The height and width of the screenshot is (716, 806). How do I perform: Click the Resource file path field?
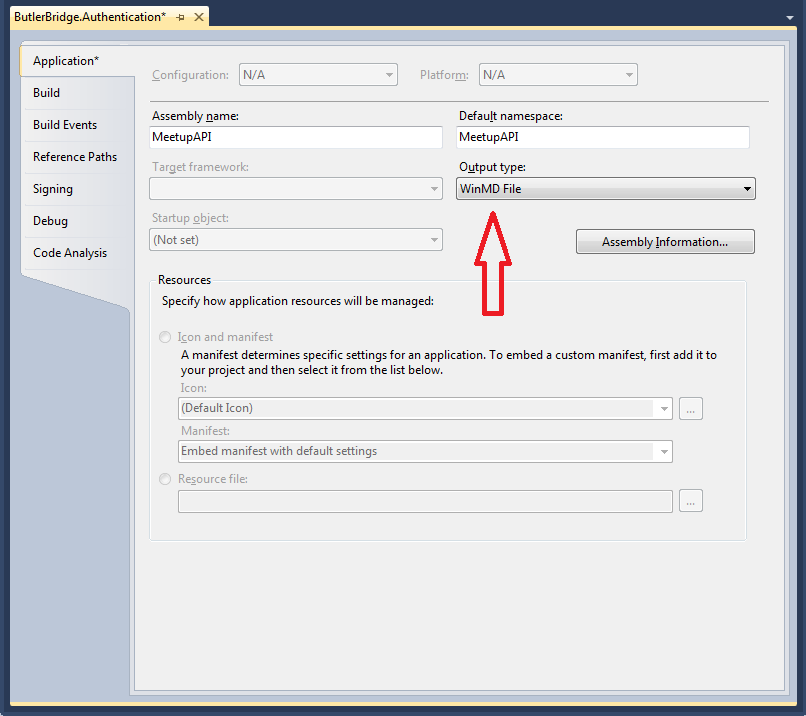coord(425,501)
